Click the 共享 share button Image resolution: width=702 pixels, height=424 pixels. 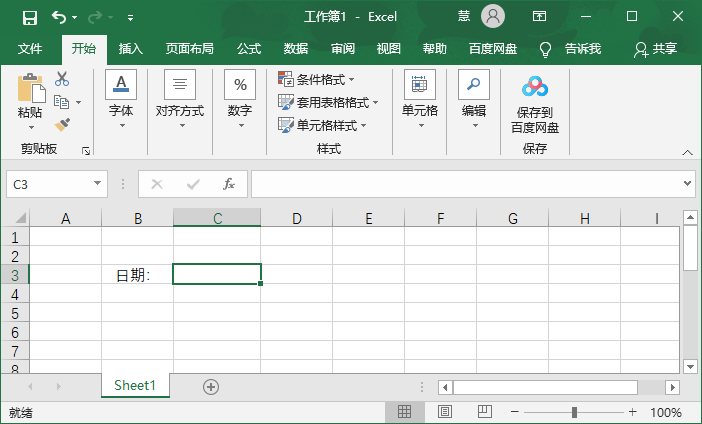point(656,48)
